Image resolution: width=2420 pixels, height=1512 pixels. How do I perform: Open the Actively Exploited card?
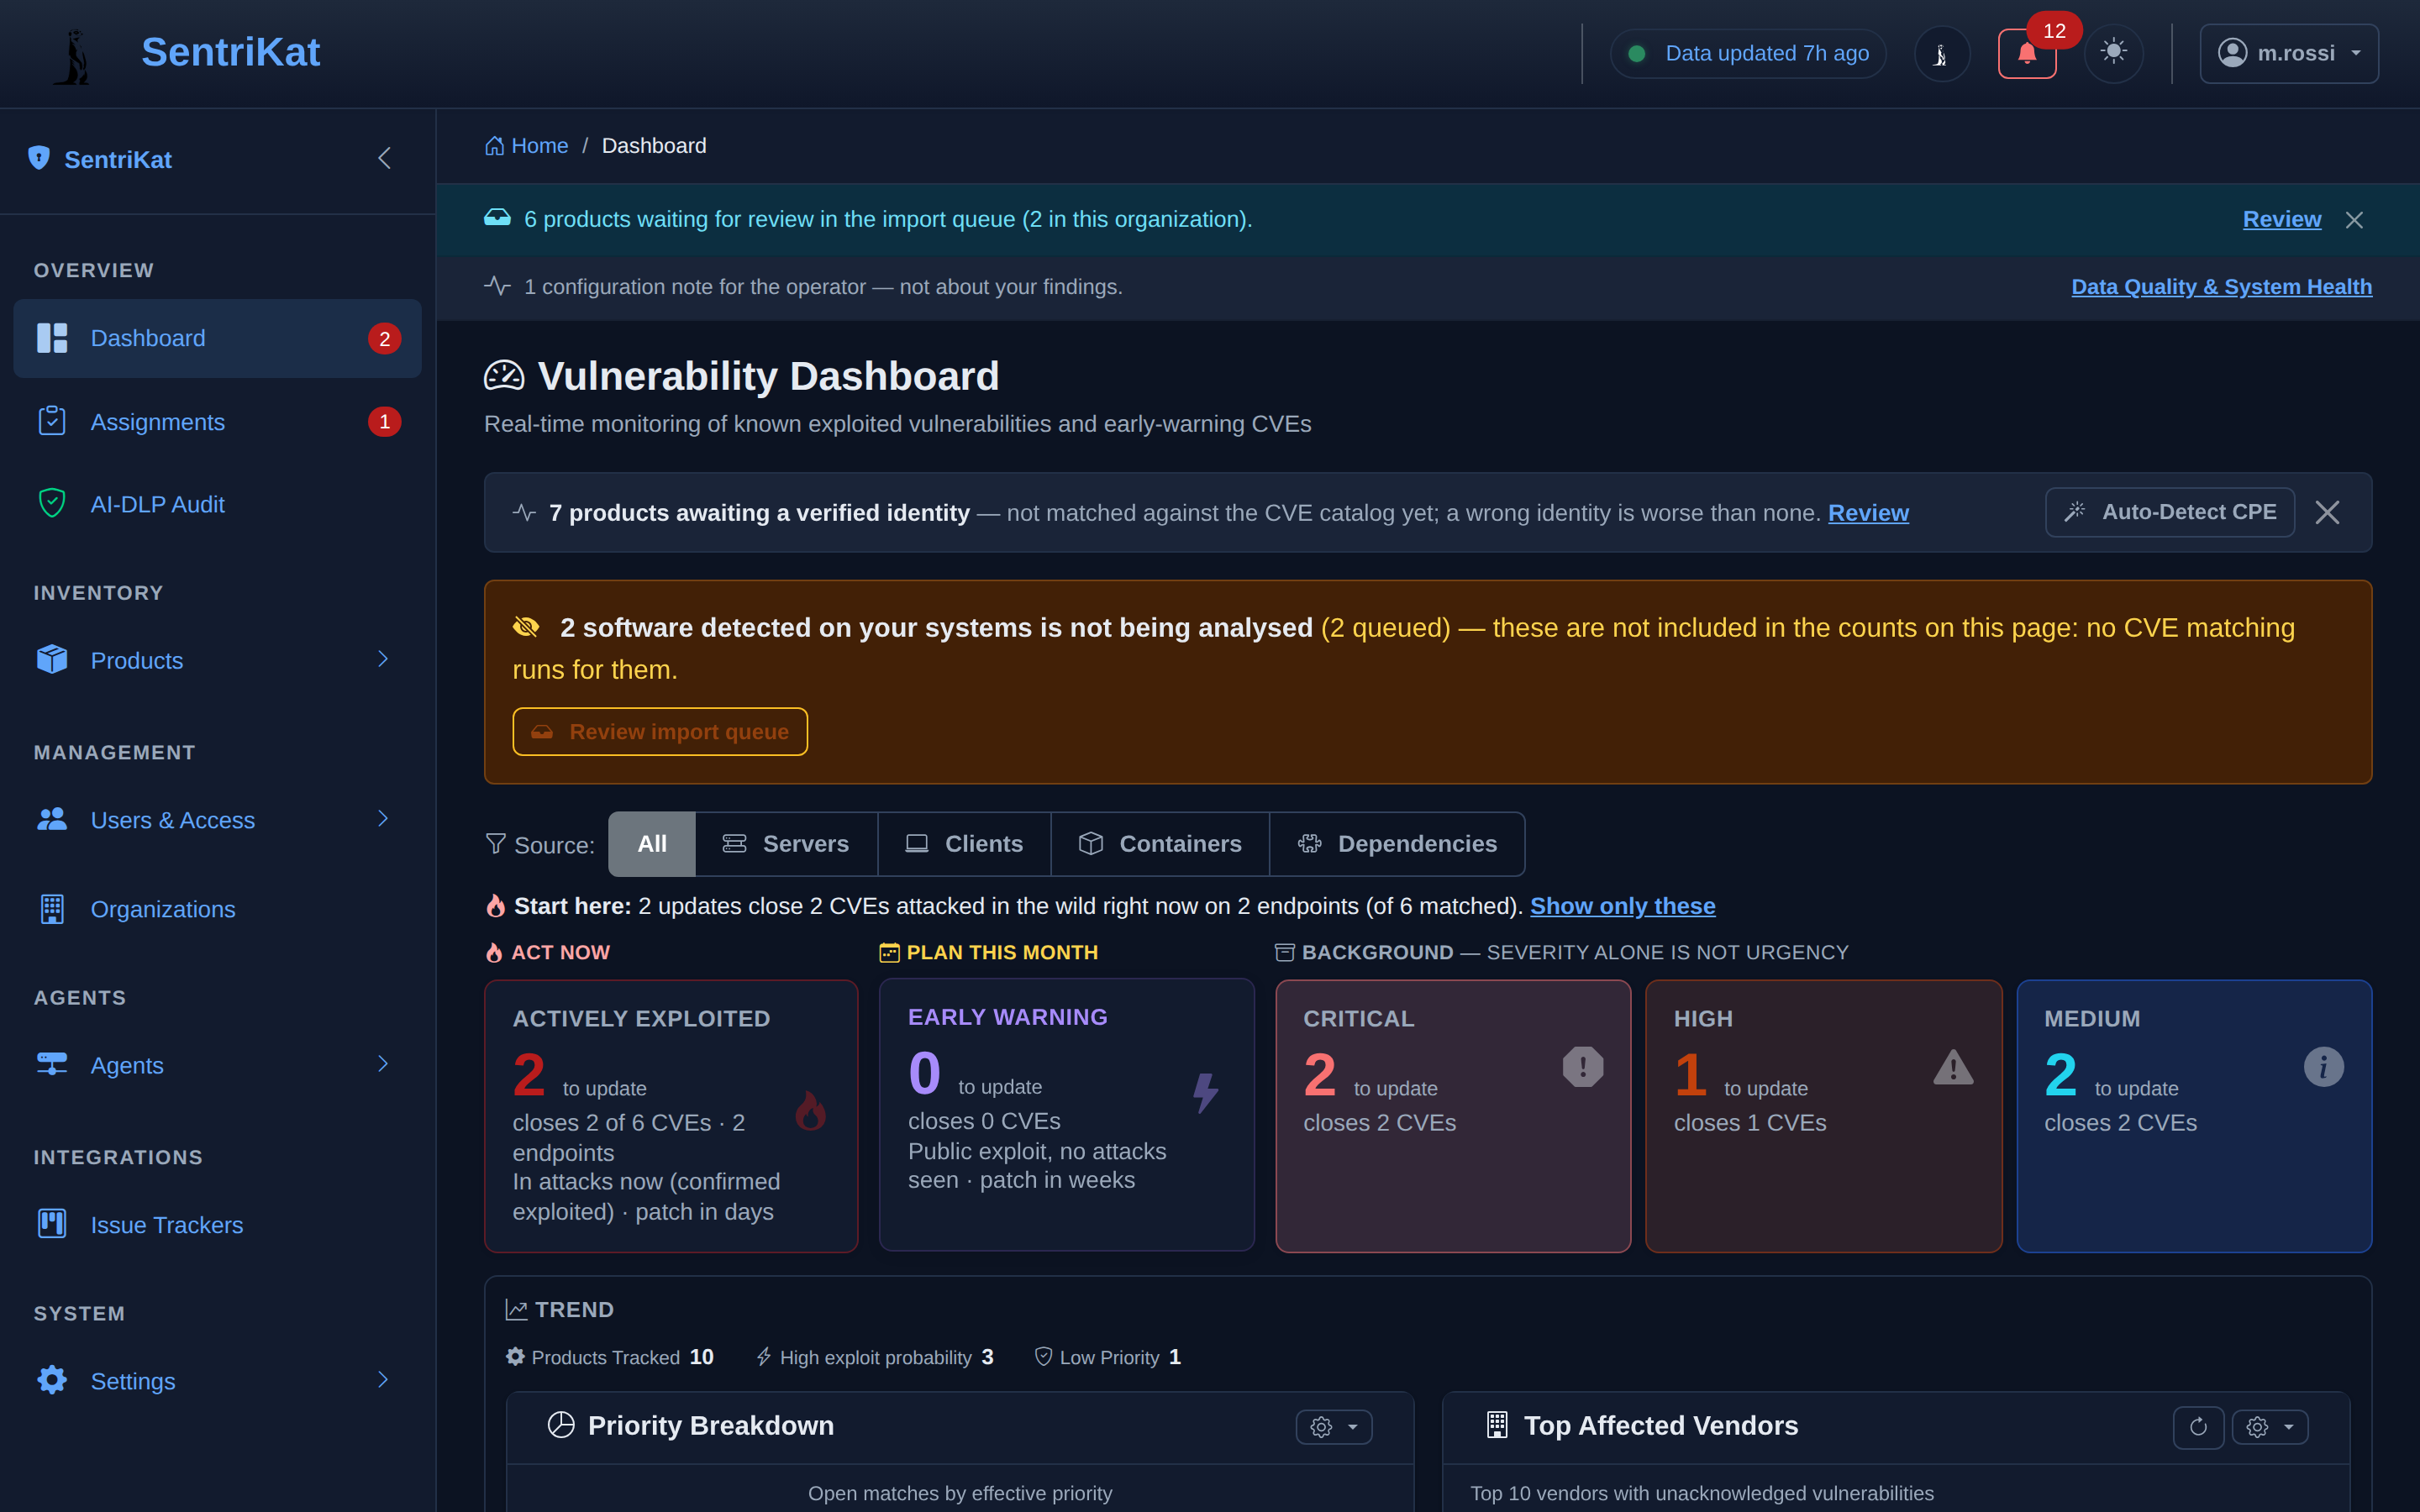tap(671, 1116)
